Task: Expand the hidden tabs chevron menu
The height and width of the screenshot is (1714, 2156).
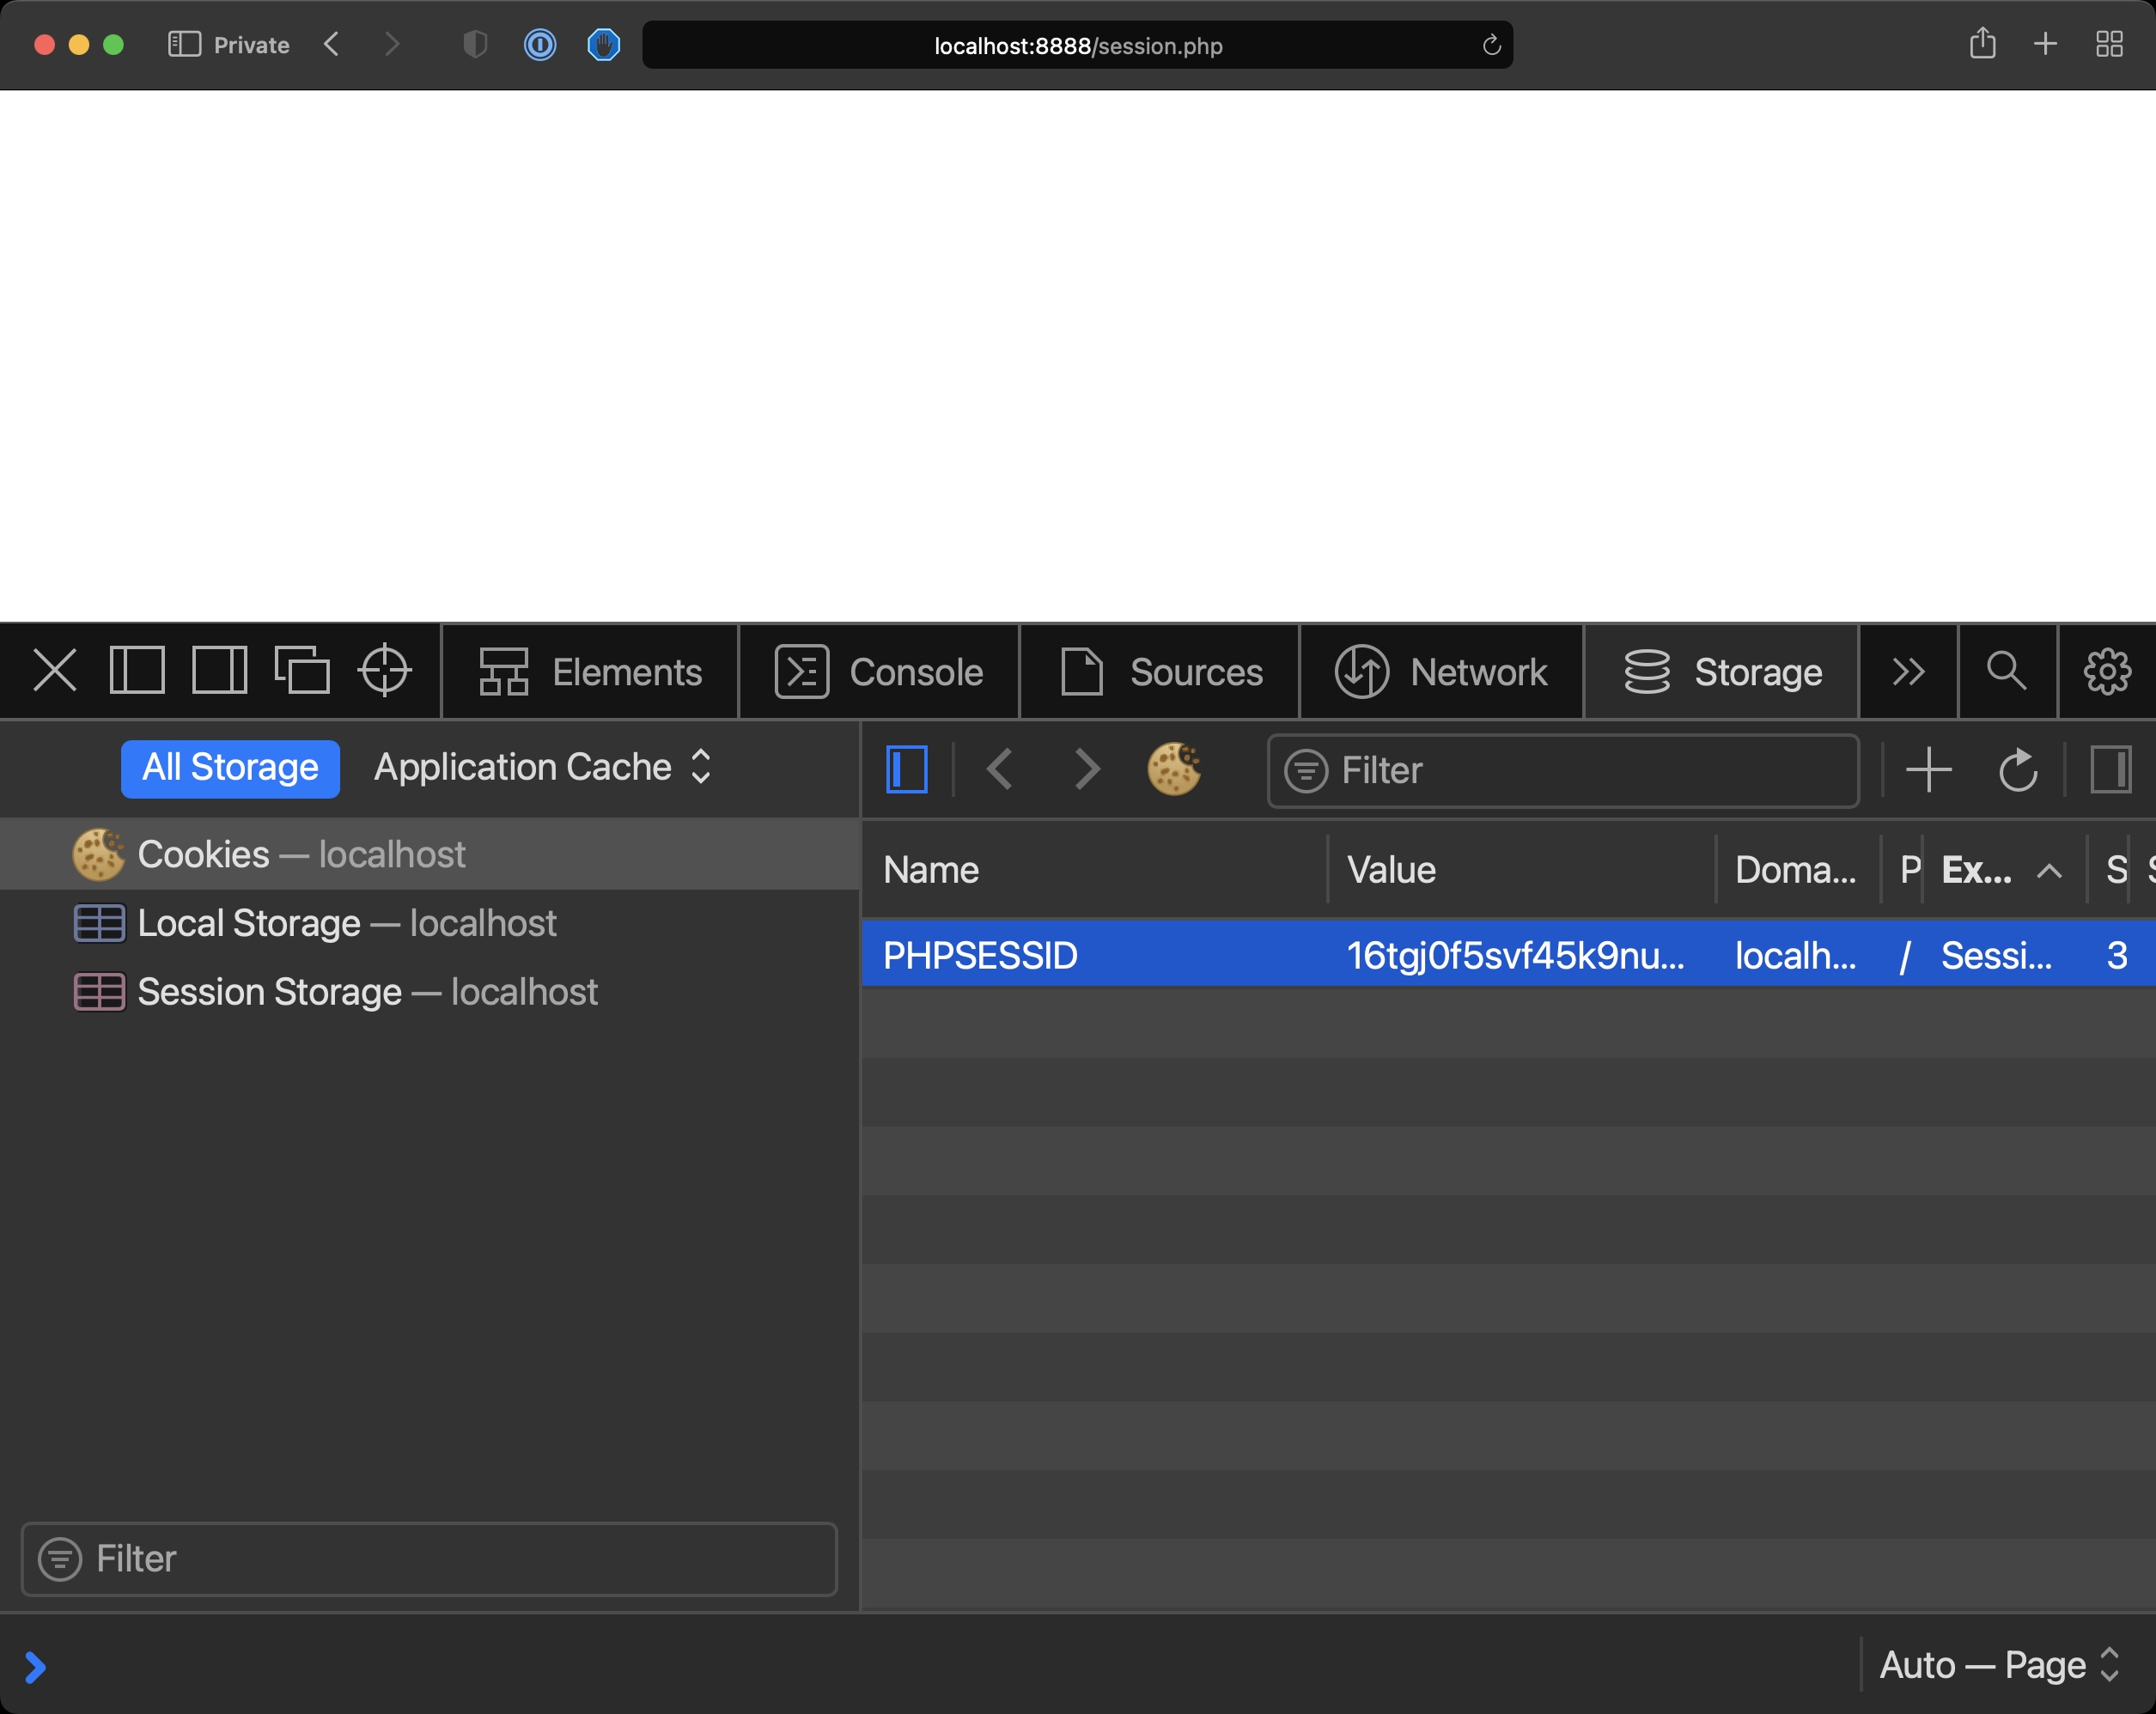Action: (x=1908, y=671)
